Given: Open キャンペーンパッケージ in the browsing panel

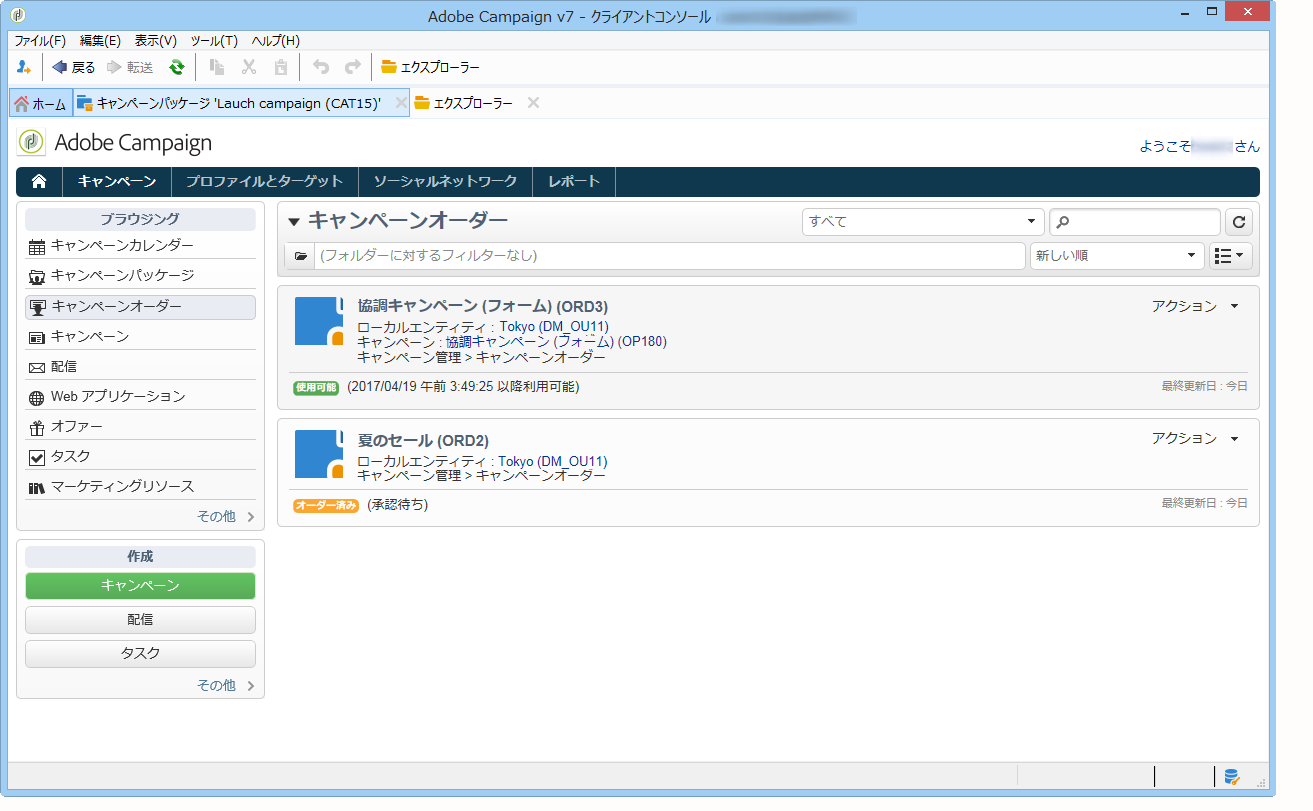Looking at the screenshot, I should pyautogui.click(x=140, y=276).
